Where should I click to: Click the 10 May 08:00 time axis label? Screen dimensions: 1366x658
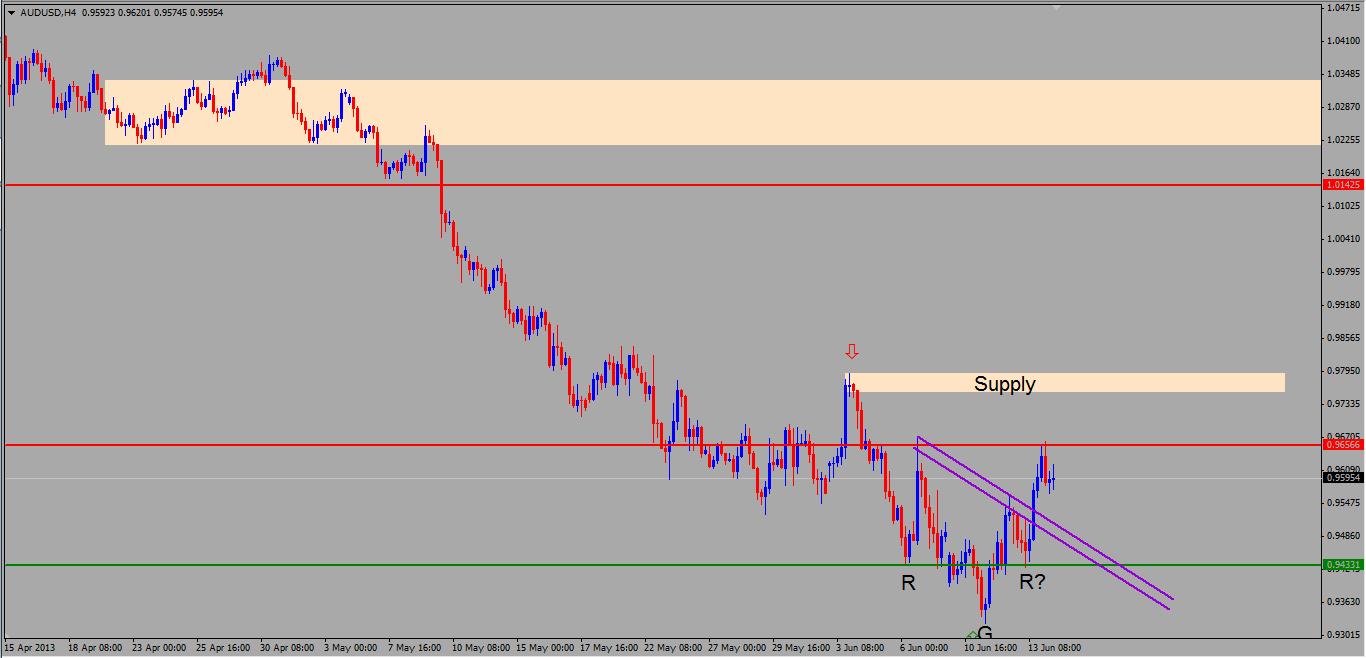pos(480,648)
